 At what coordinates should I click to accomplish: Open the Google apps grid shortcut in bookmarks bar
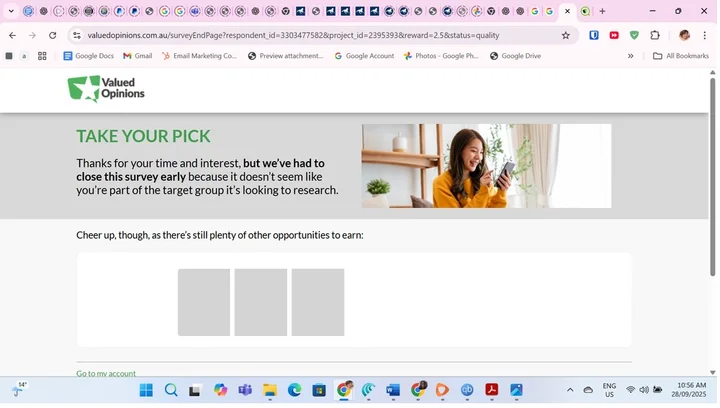pyautogui.click(x=42, y=56)
